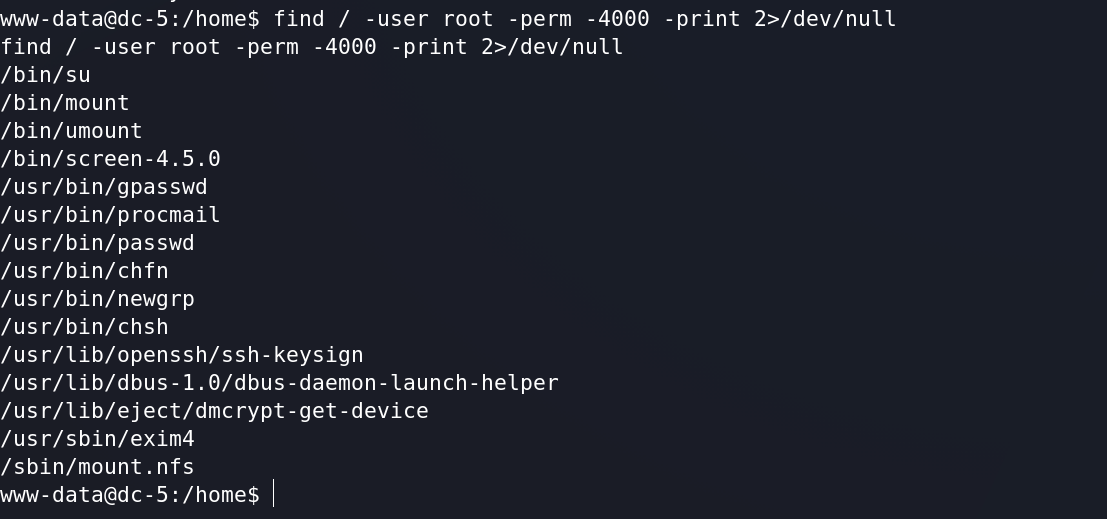Click the /usr/sbin/exim4 entry
The image size is (1107, 519).
(97, 439)
